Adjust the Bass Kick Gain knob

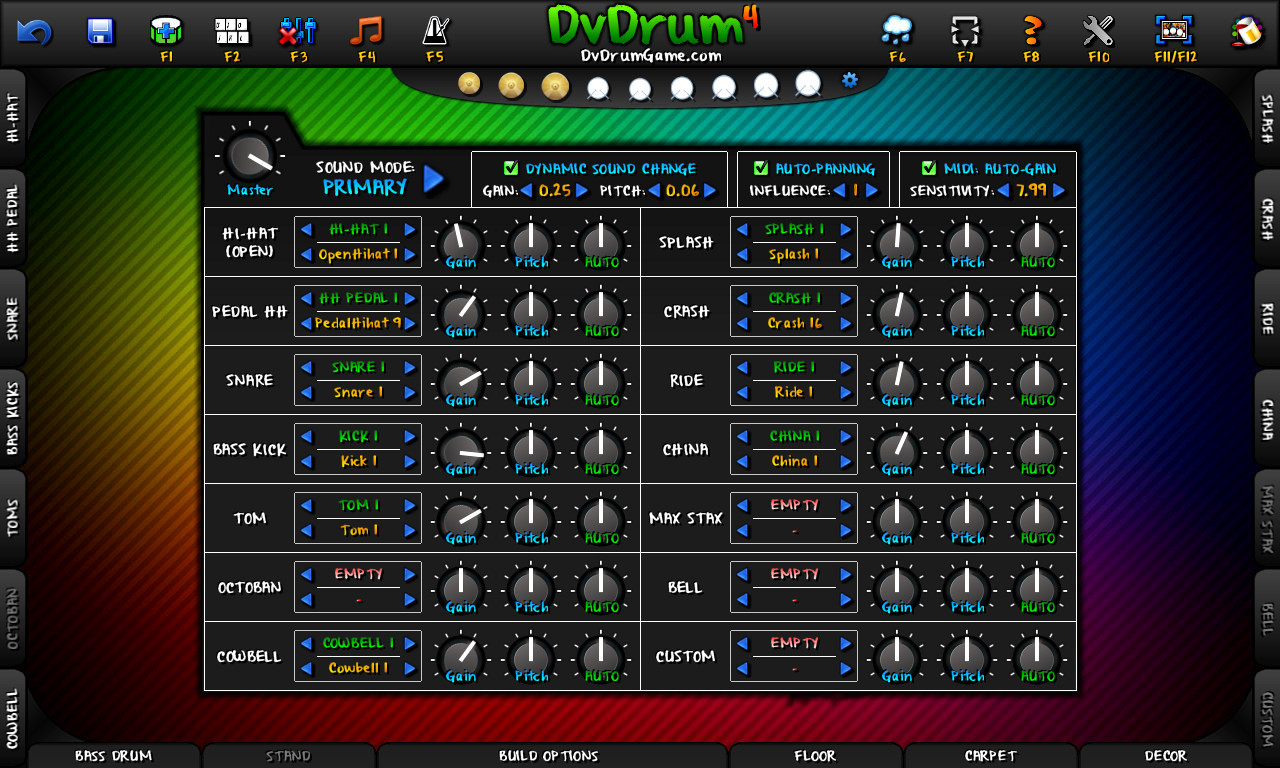click(x=461, y=450)
